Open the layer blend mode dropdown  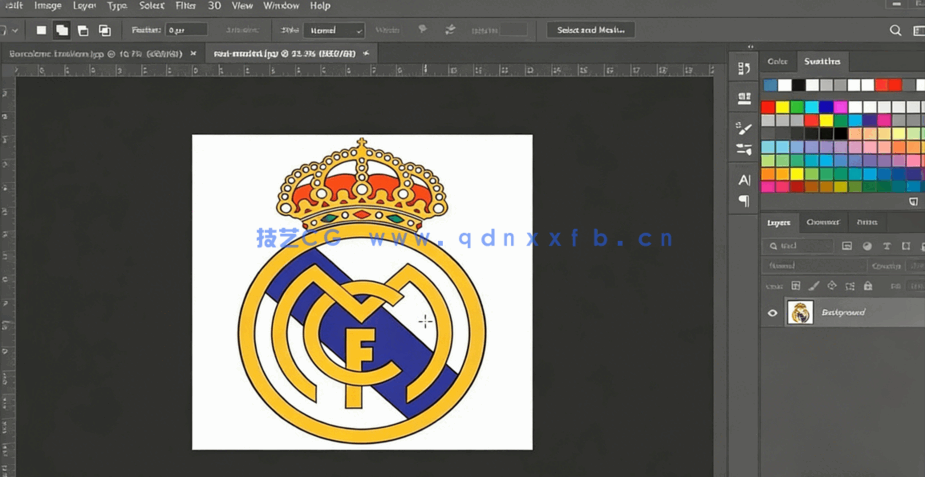tap(812, 266)
